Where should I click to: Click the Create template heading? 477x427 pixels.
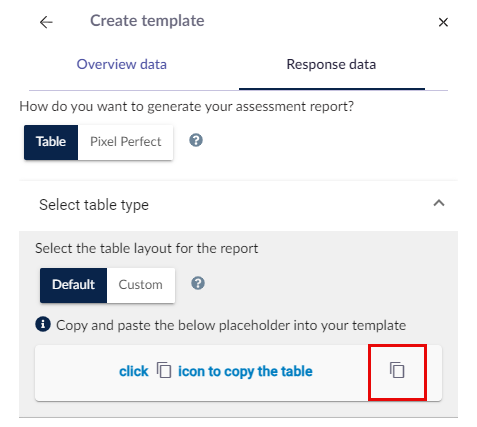(x=147, y=21)
